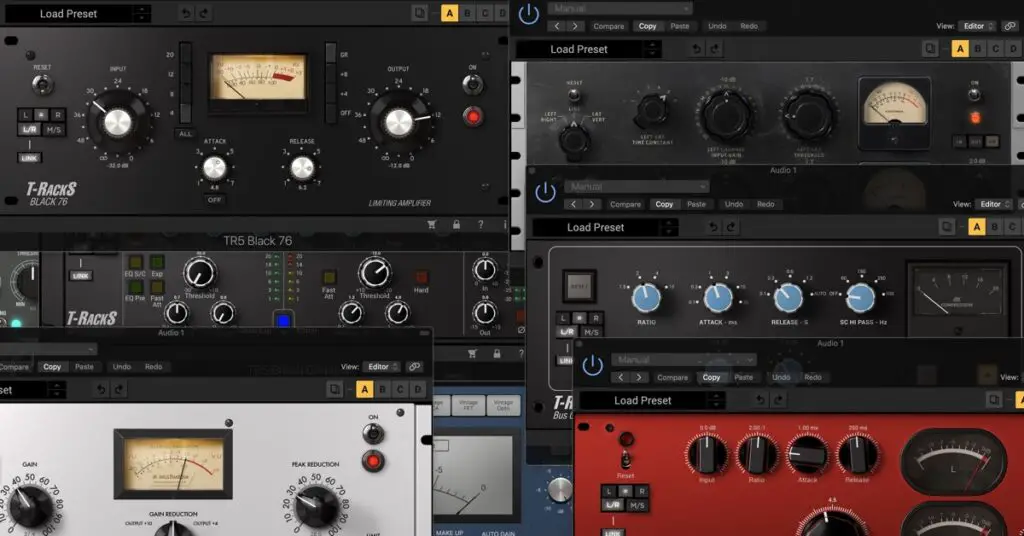Click the red compressor window's power icon
1024x536 pixels.
pos(592,365)
